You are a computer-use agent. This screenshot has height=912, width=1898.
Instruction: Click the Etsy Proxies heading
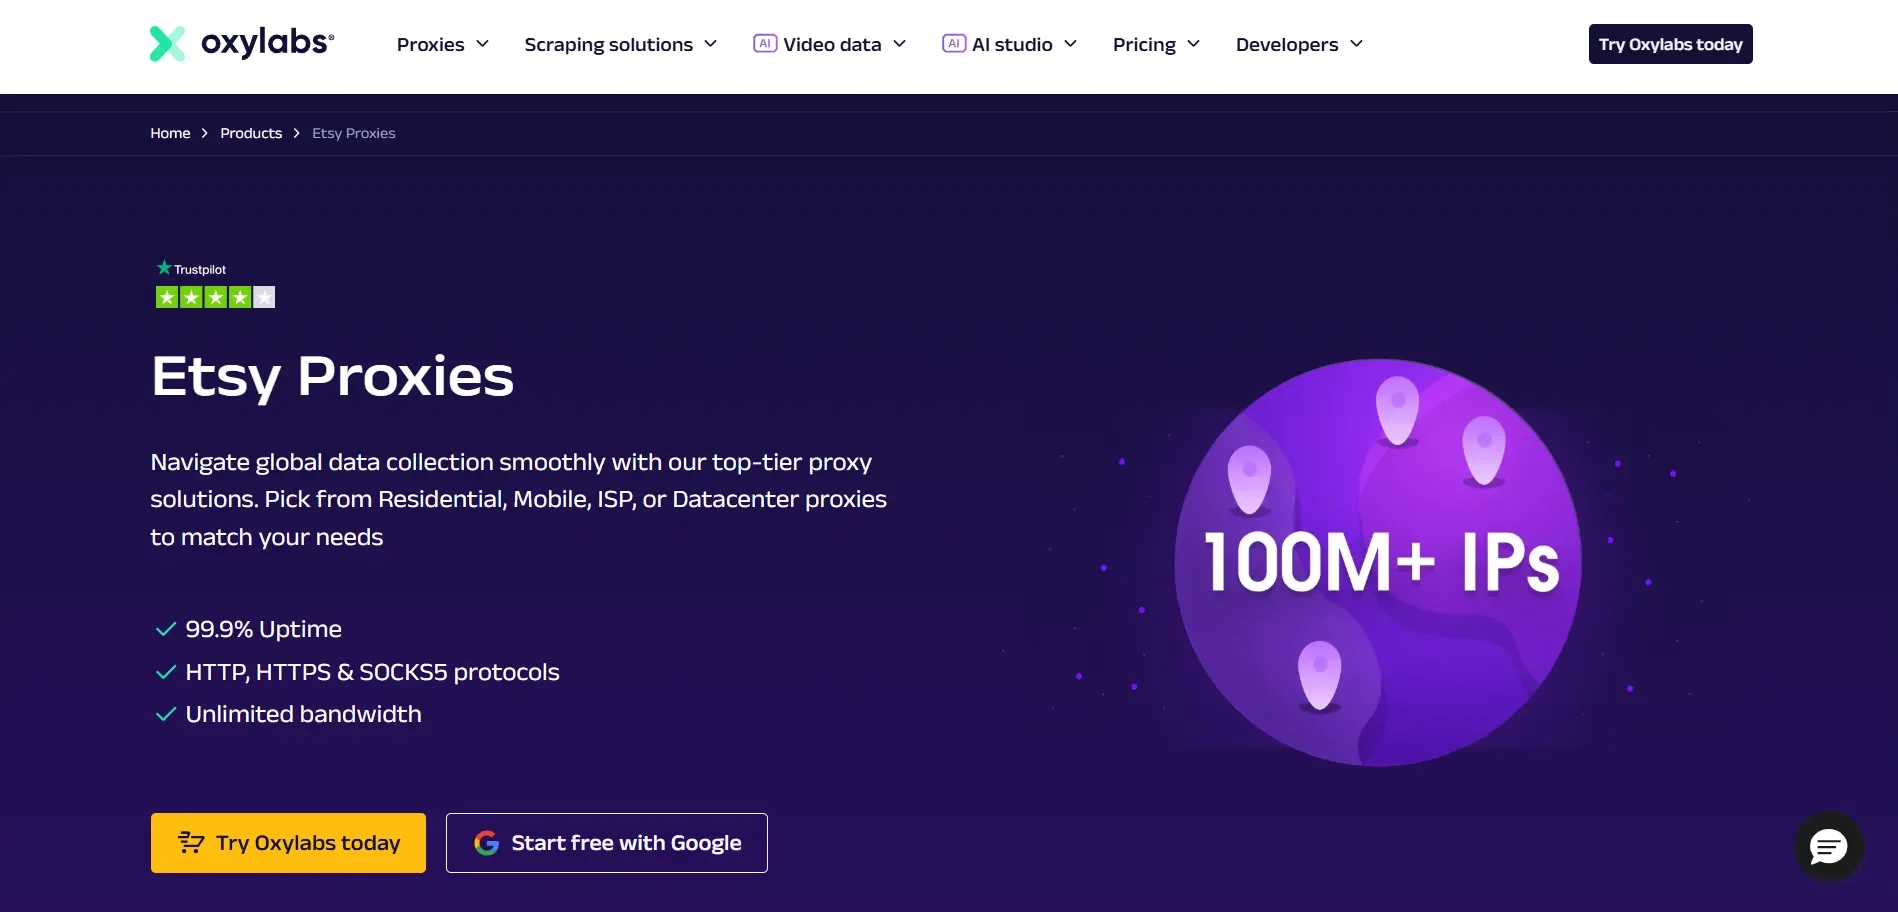[x=332, y=377]
